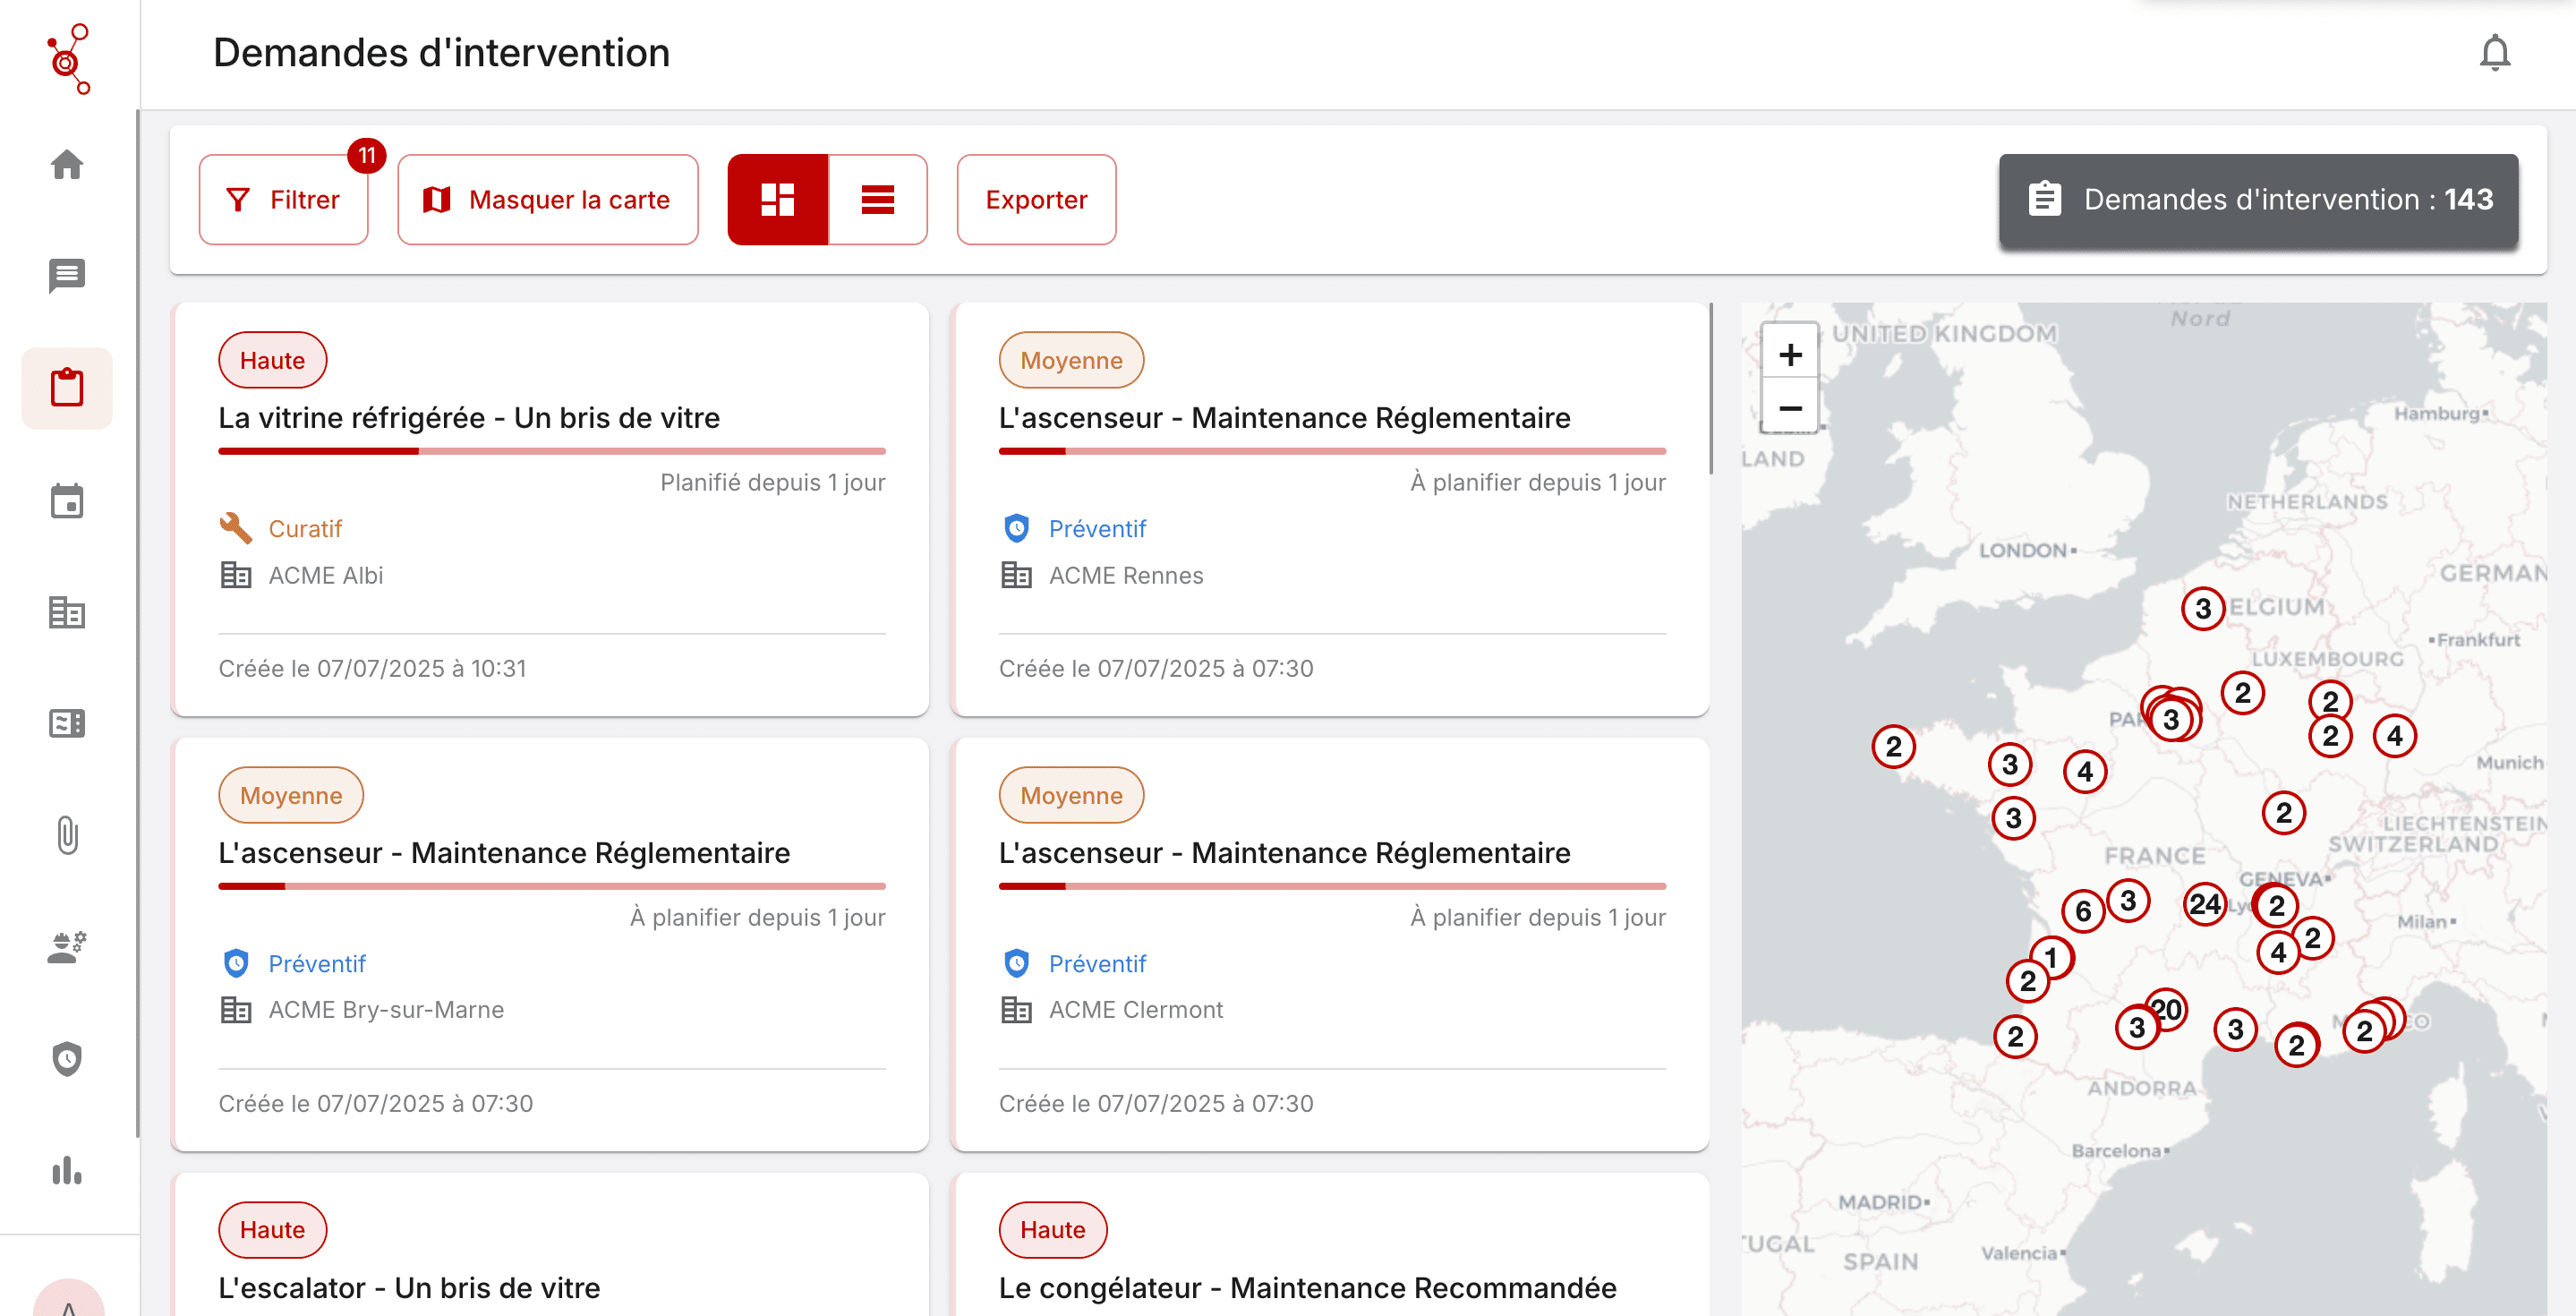The image size is (2576, 1316).
Task: Click the map cluster marker 6
Action: click(x=2083, y=911)
